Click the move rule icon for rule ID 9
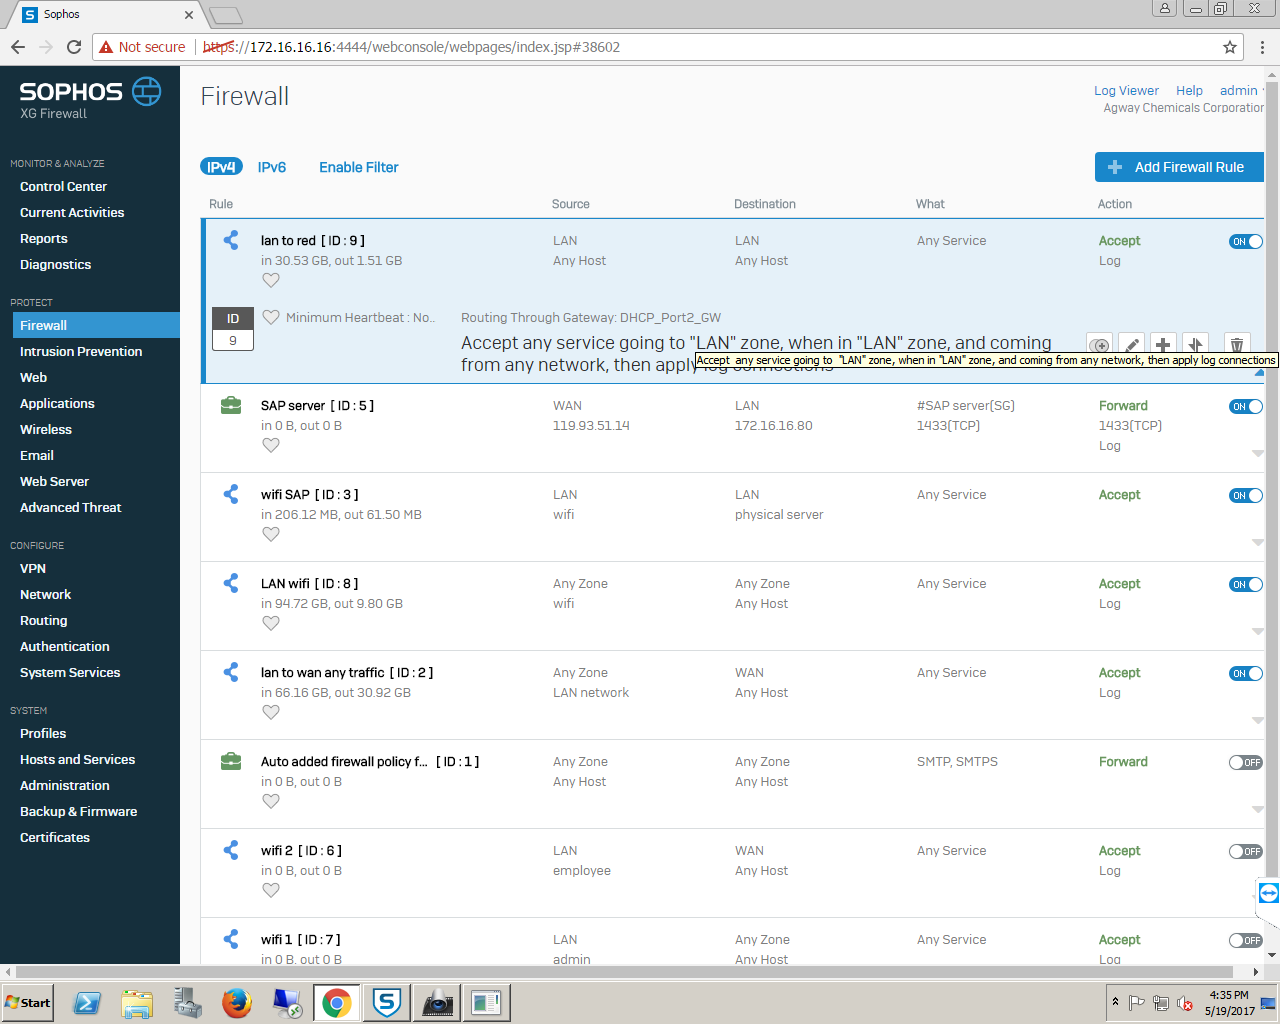Image resolution: width=1280 pixels, height=1024 pixels. [1195, 344]
